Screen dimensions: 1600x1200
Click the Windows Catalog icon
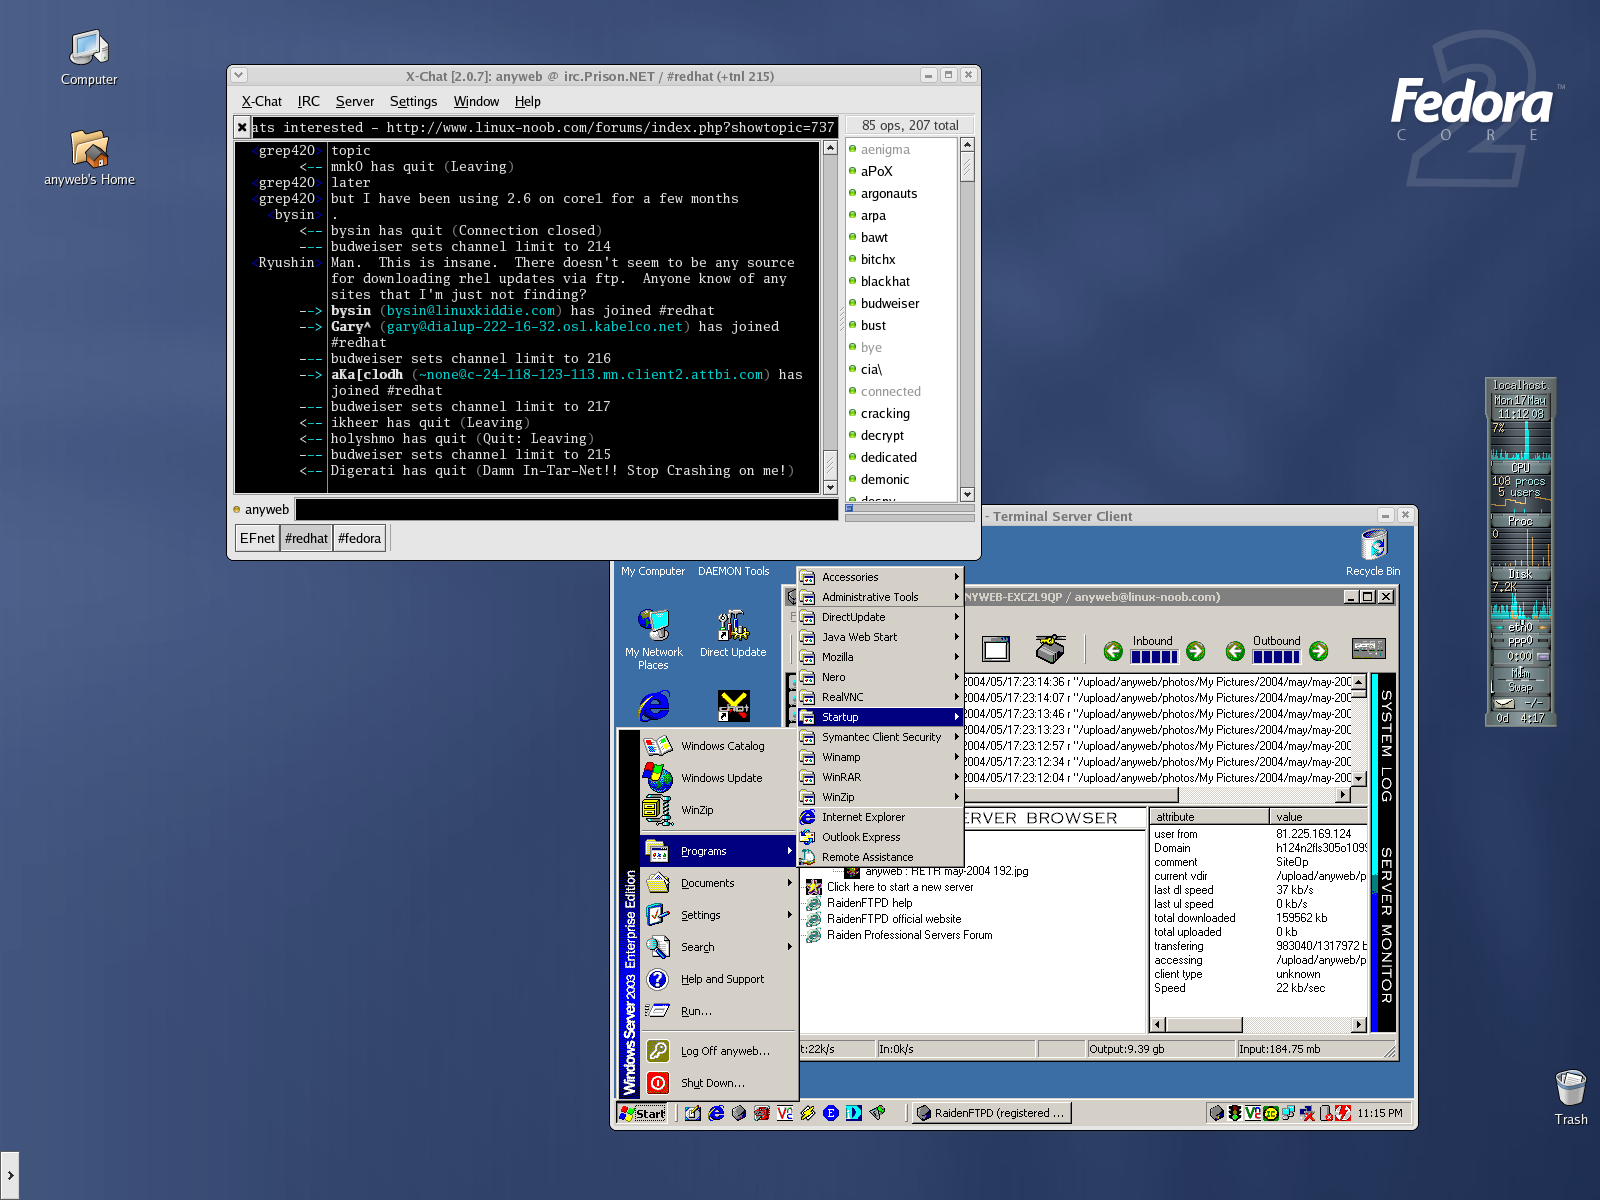point(657,746)
